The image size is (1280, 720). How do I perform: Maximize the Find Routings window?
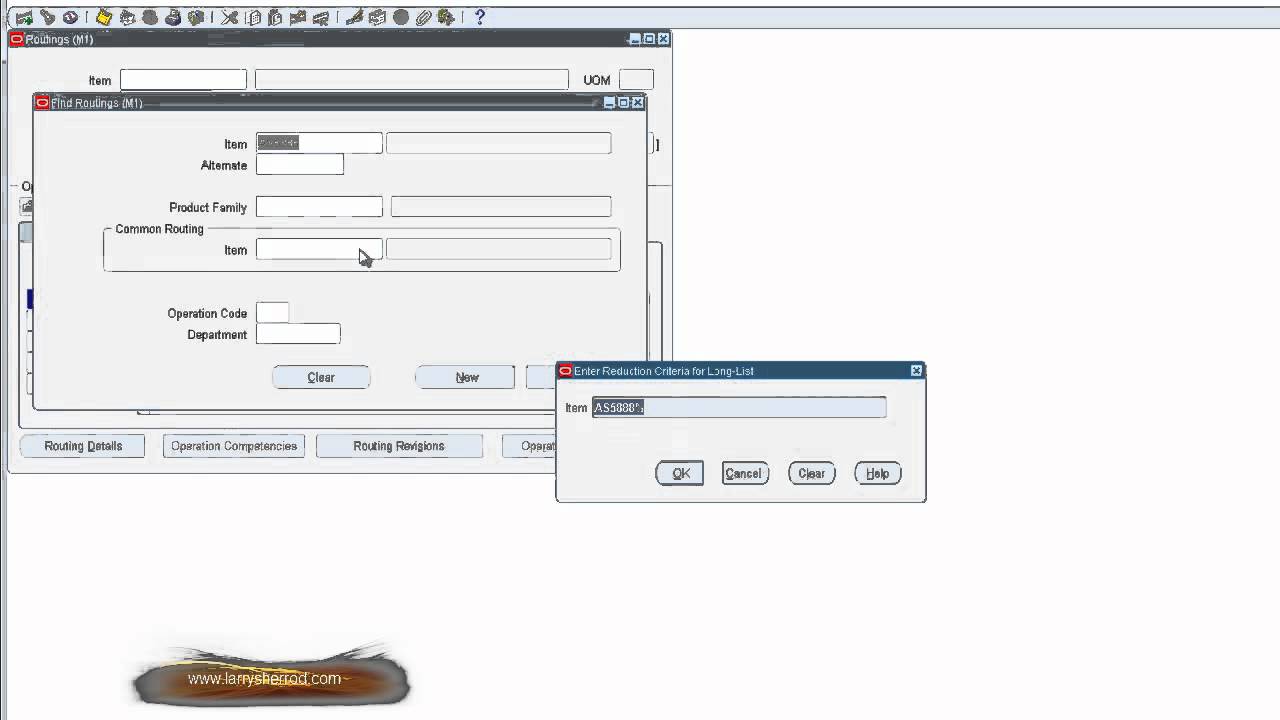coord(624,103)
